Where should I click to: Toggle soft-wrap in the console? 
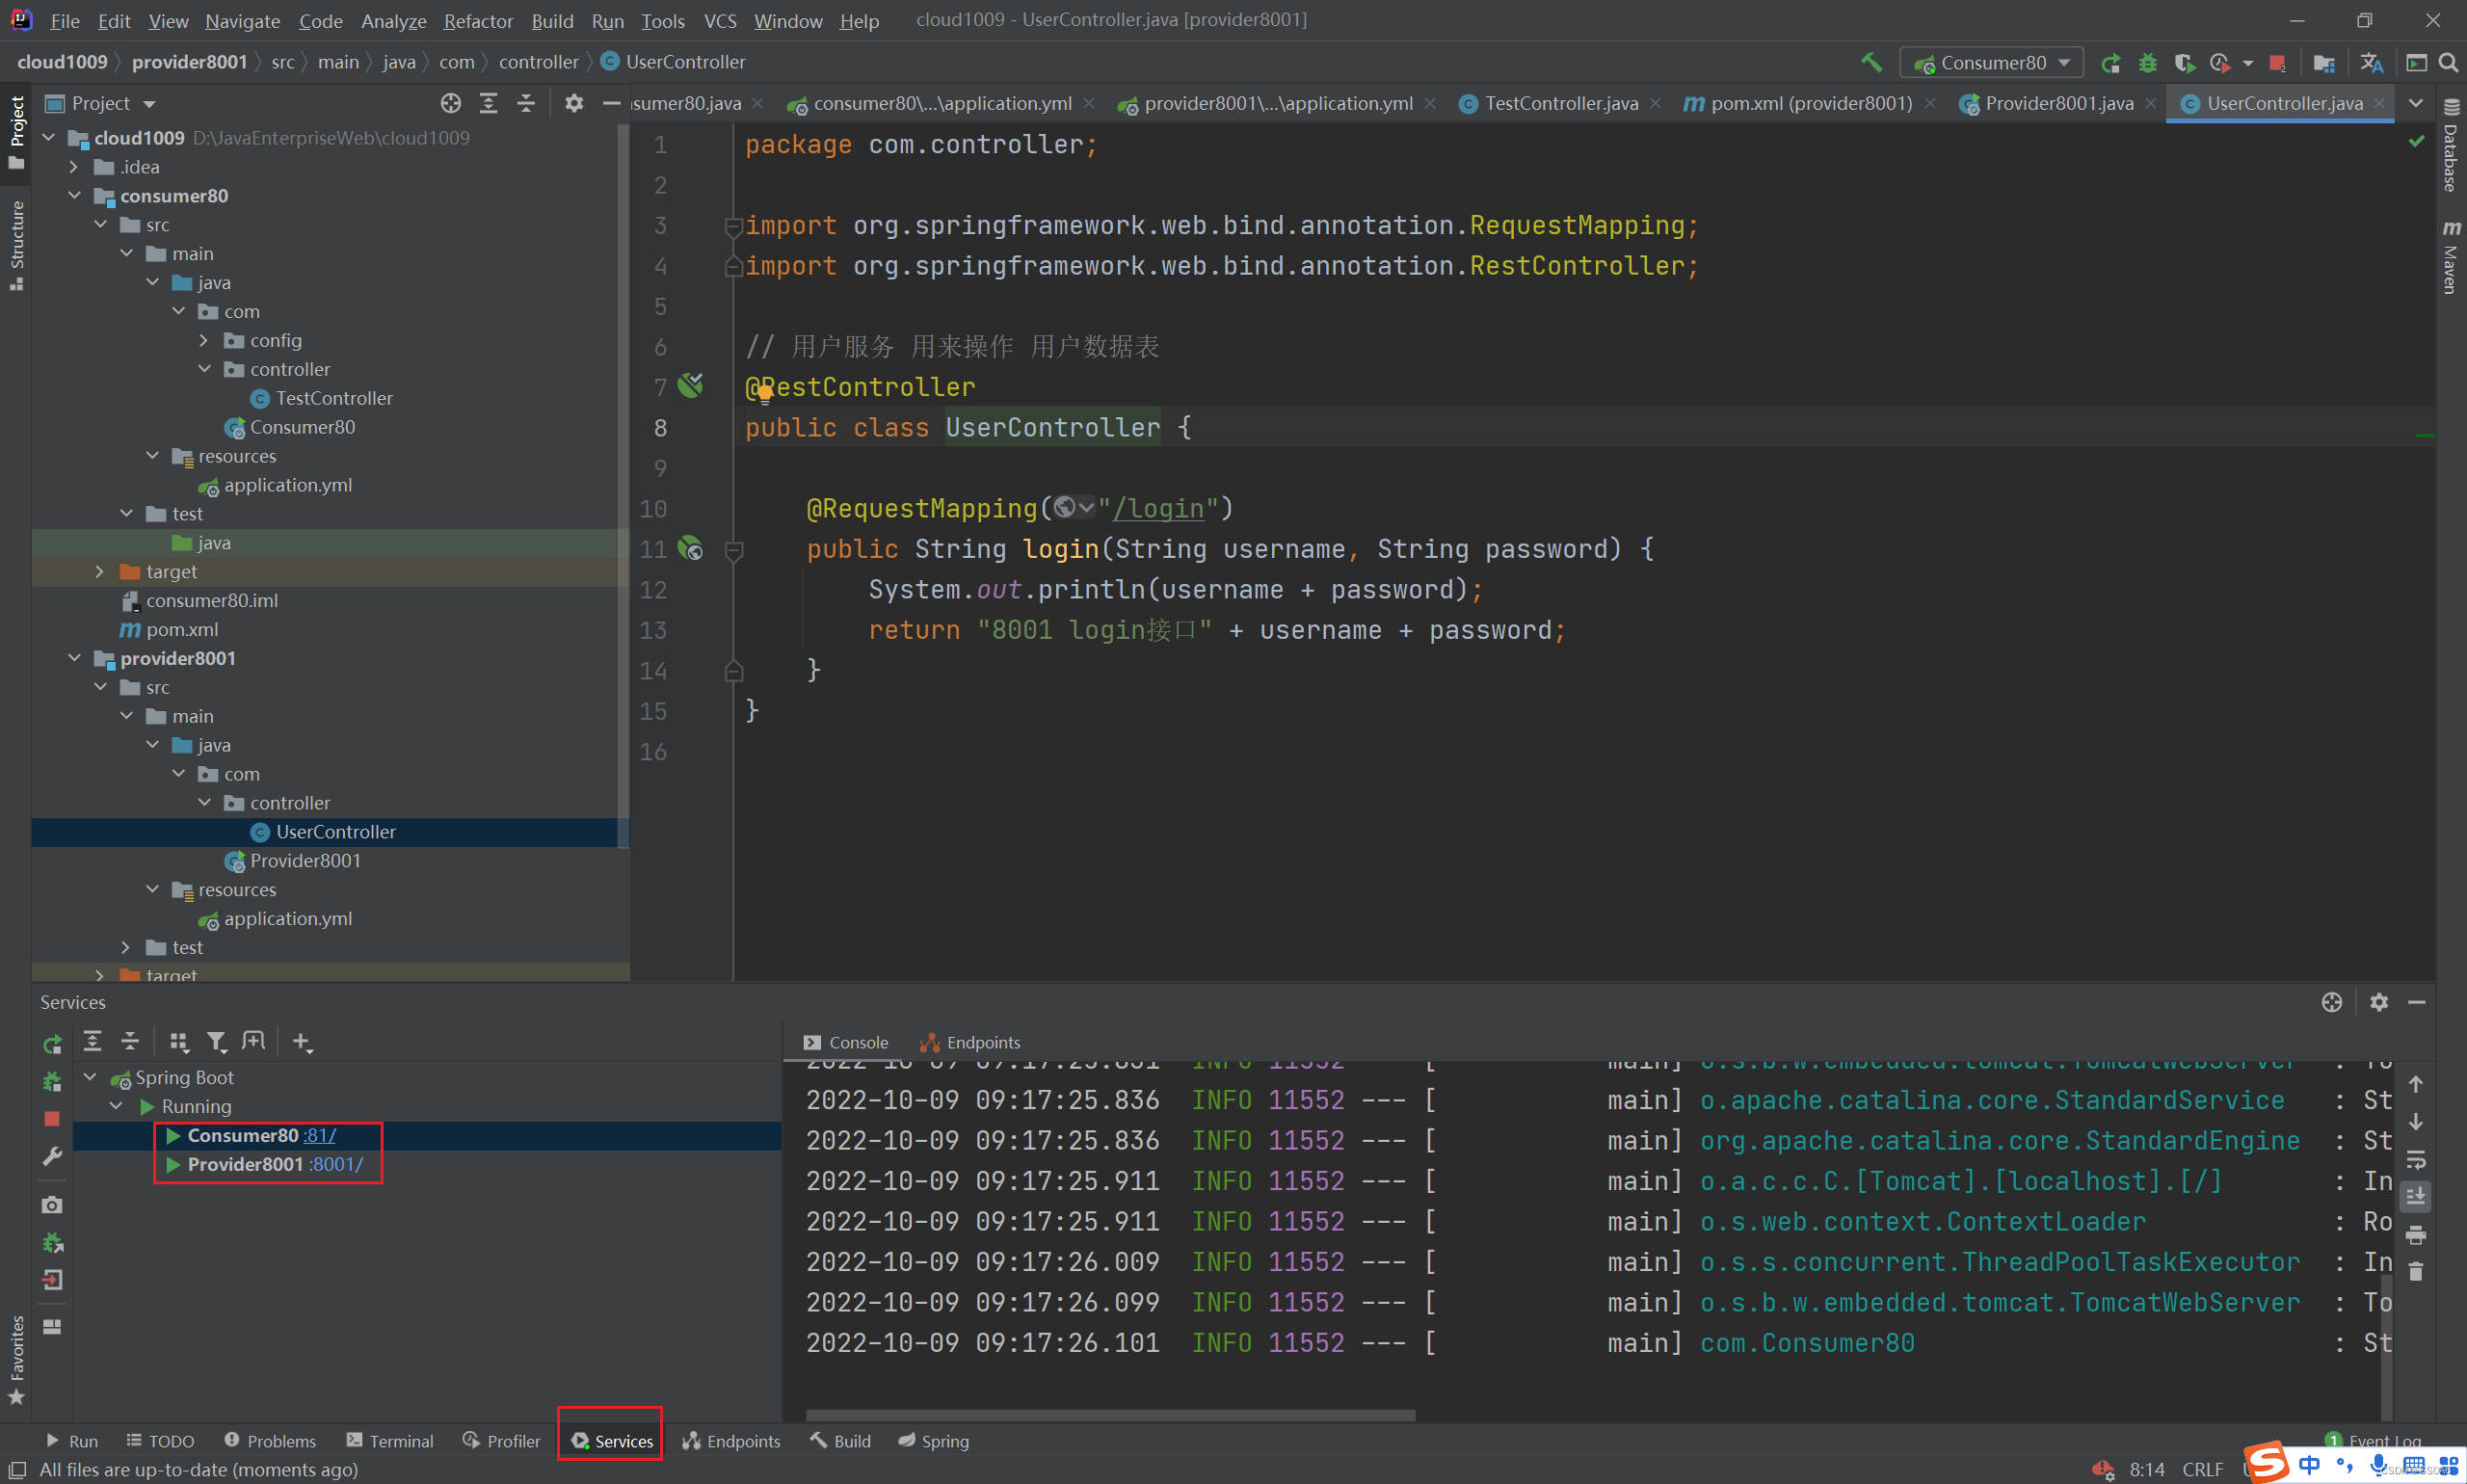click(x=2416, y=1160)
